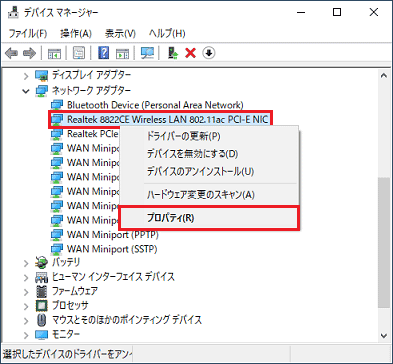Viewport: 393px width, 364px height.
Task: Choose ドライバーの更新(P) from context menu
Action: (209, 136)
